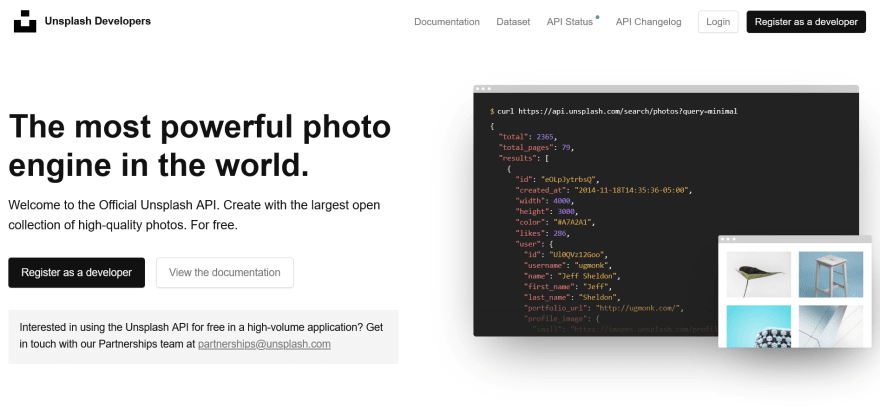Click the "portfolio_url" ugmonk.com line

click(x=604, y=308)
